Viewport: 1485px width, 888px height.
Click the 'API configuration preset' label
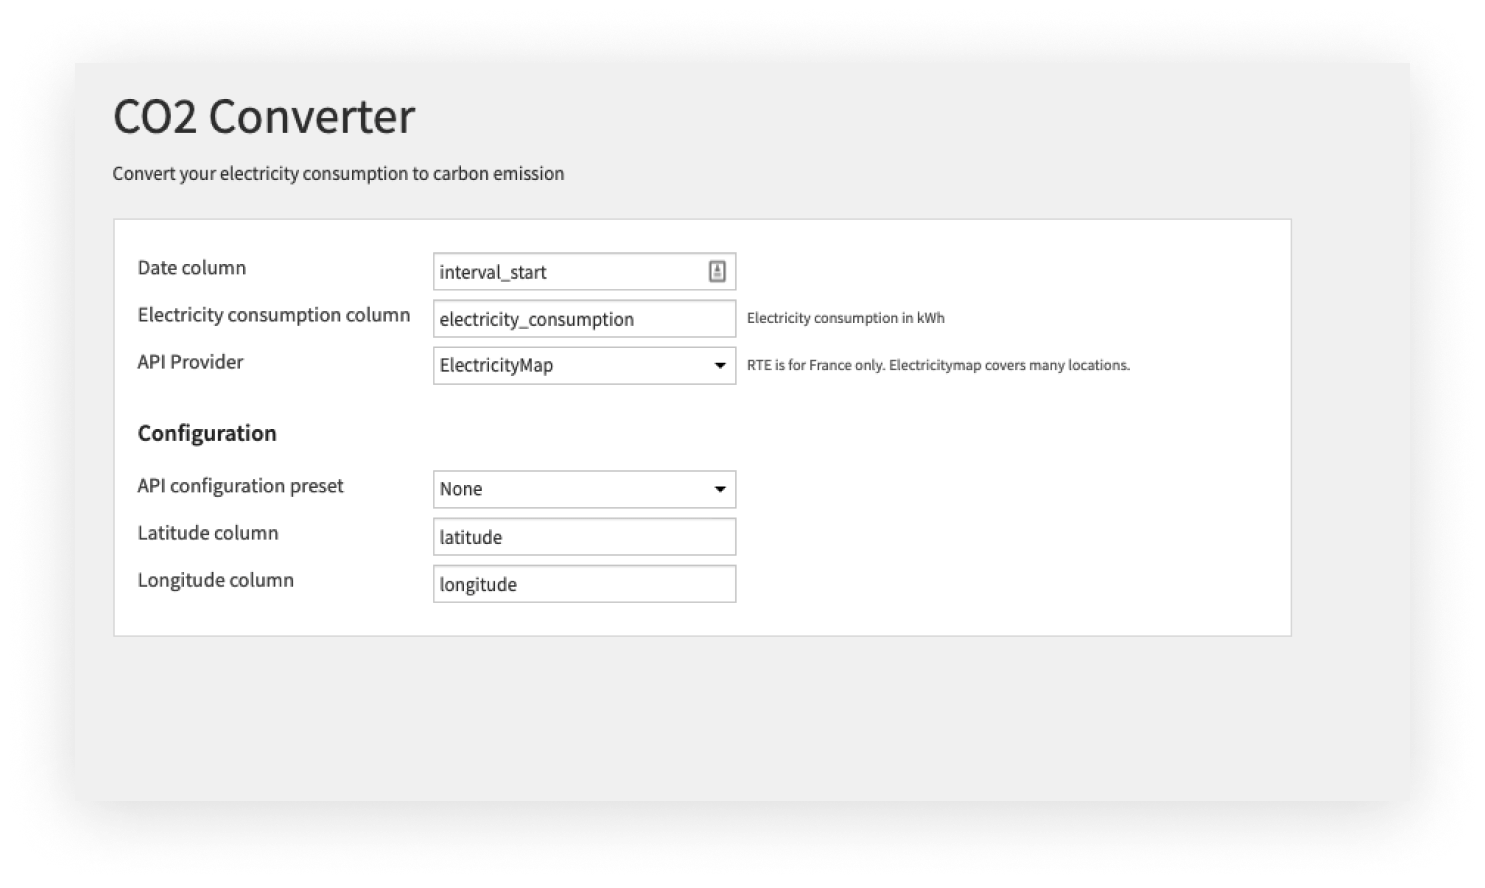[x=240, y=486]
